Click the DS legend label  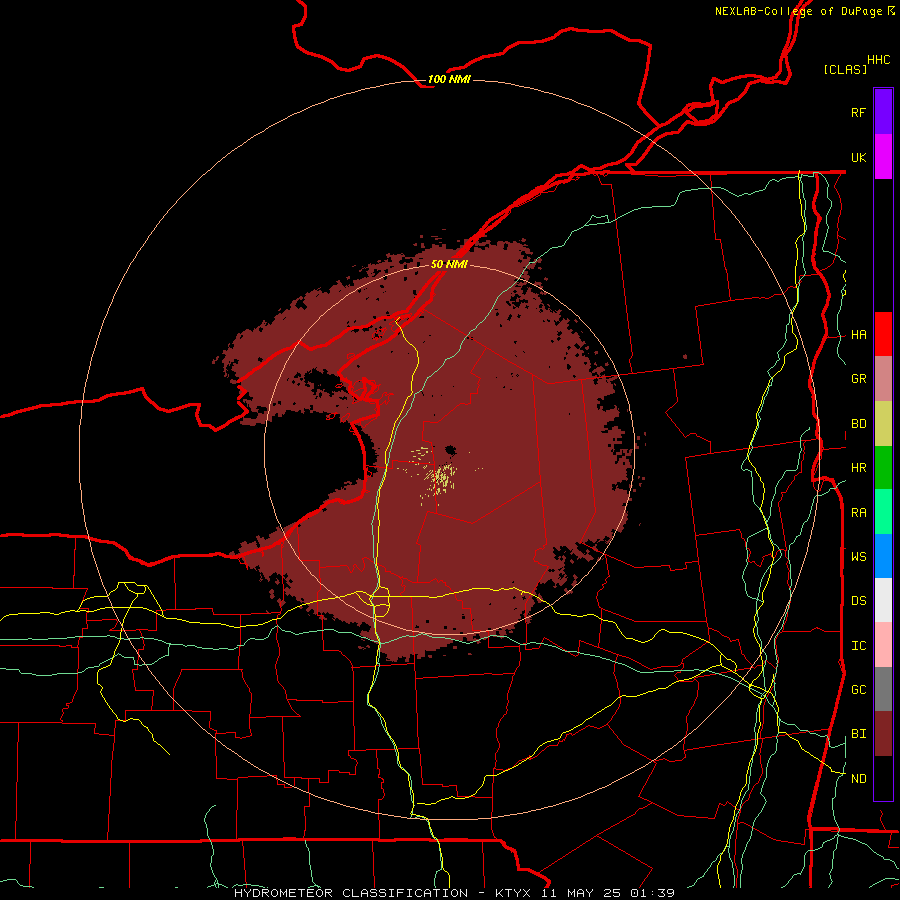point(859,601)
